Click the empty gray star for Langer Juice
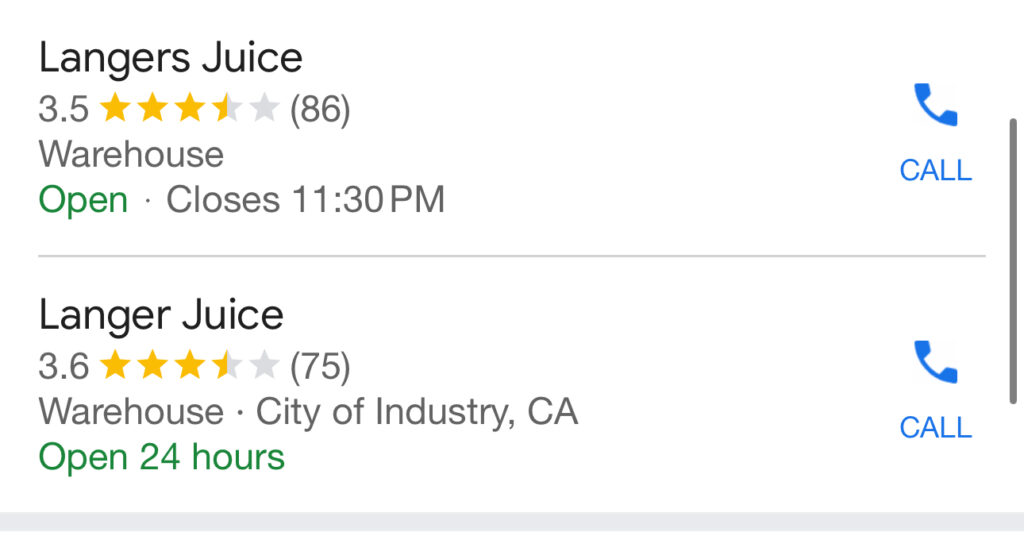1024x559 pixels. pos(264,366)
